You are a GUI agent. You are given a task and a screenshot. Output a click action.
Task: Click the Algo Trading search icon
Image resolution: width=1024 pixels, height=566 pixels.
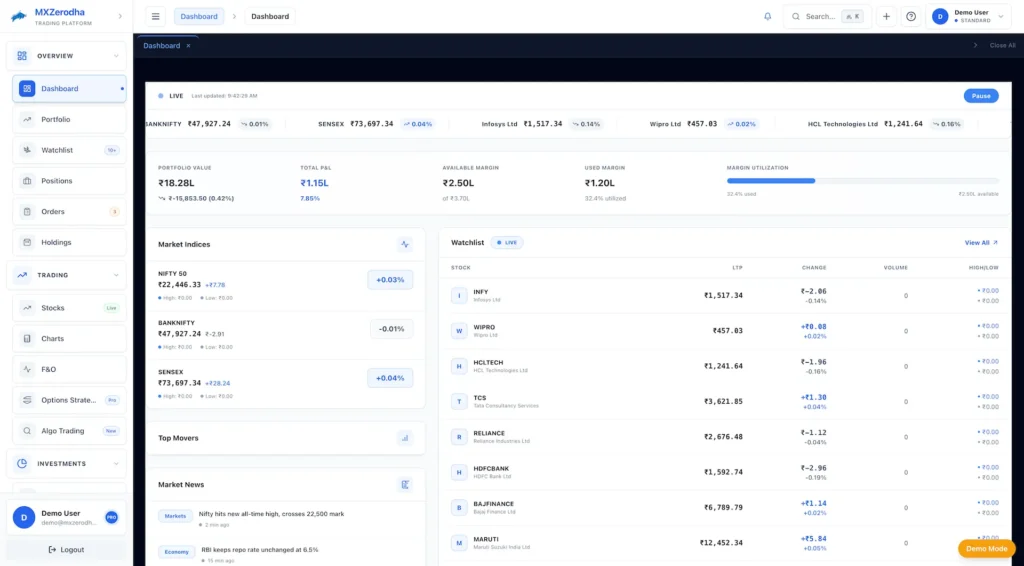pos(27,431)
